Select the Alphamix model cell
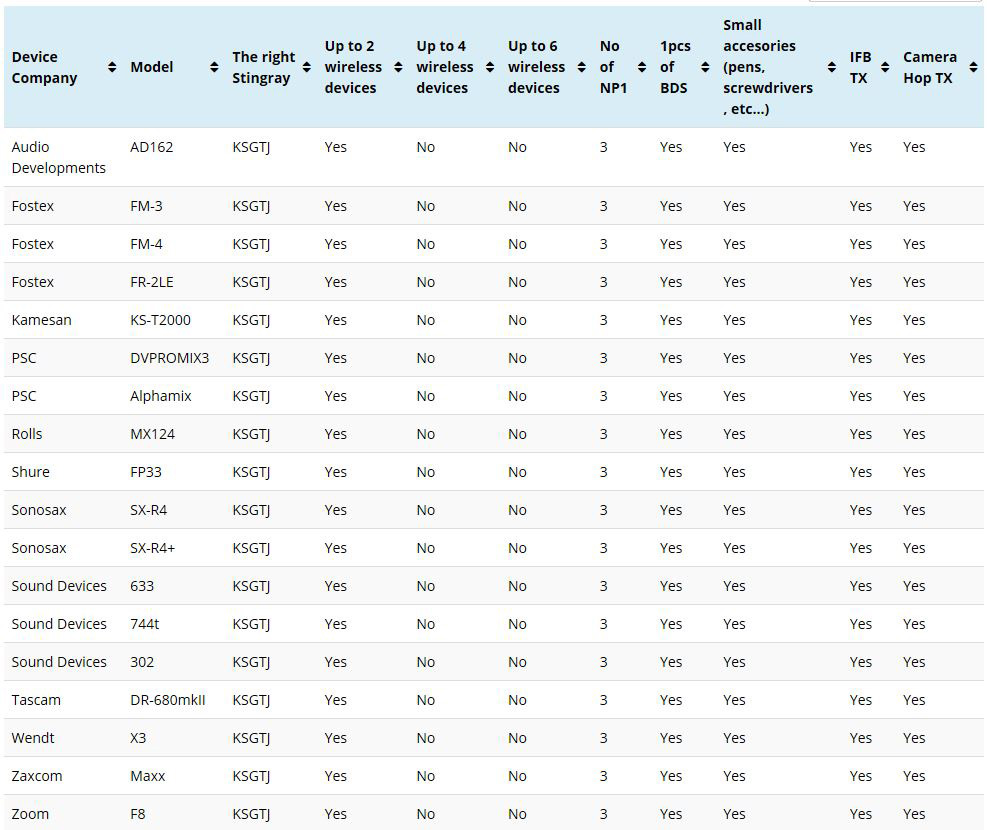 coord(161,396)
